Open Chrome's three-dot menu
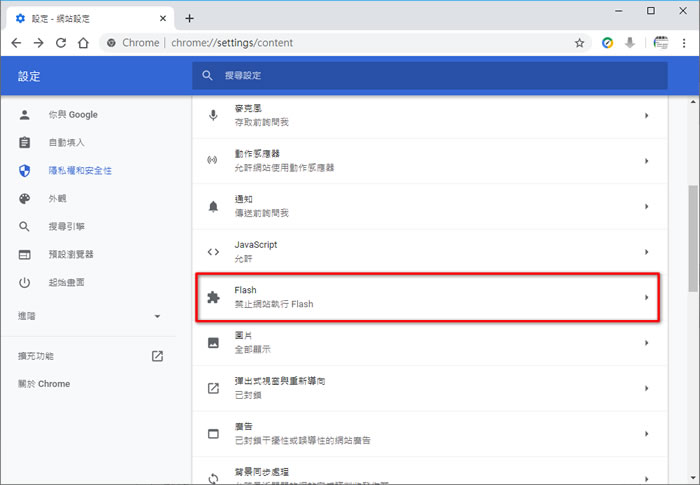The height and width of the screenshot is (485, 700). (684, 43)
